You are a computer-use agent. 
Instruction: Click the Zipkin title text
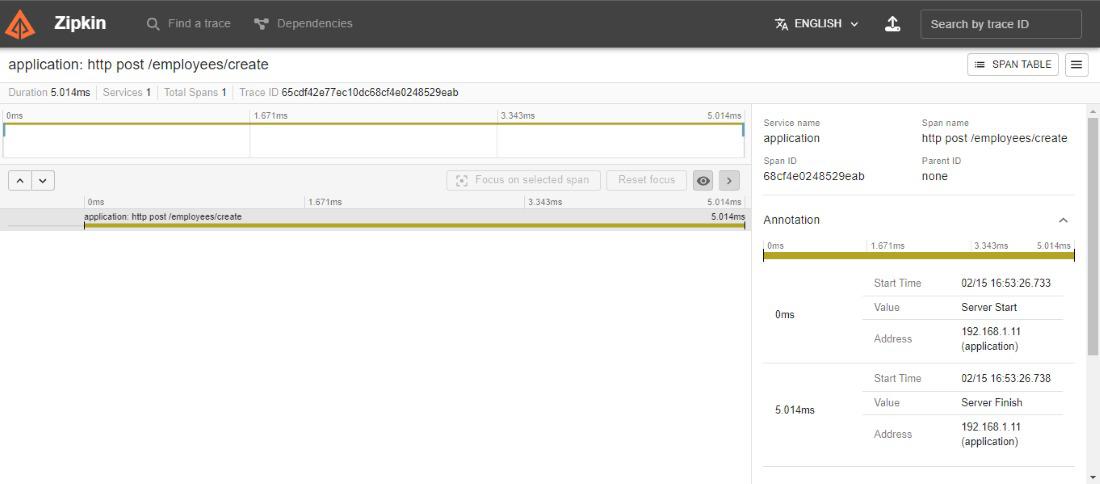[80, 23]
